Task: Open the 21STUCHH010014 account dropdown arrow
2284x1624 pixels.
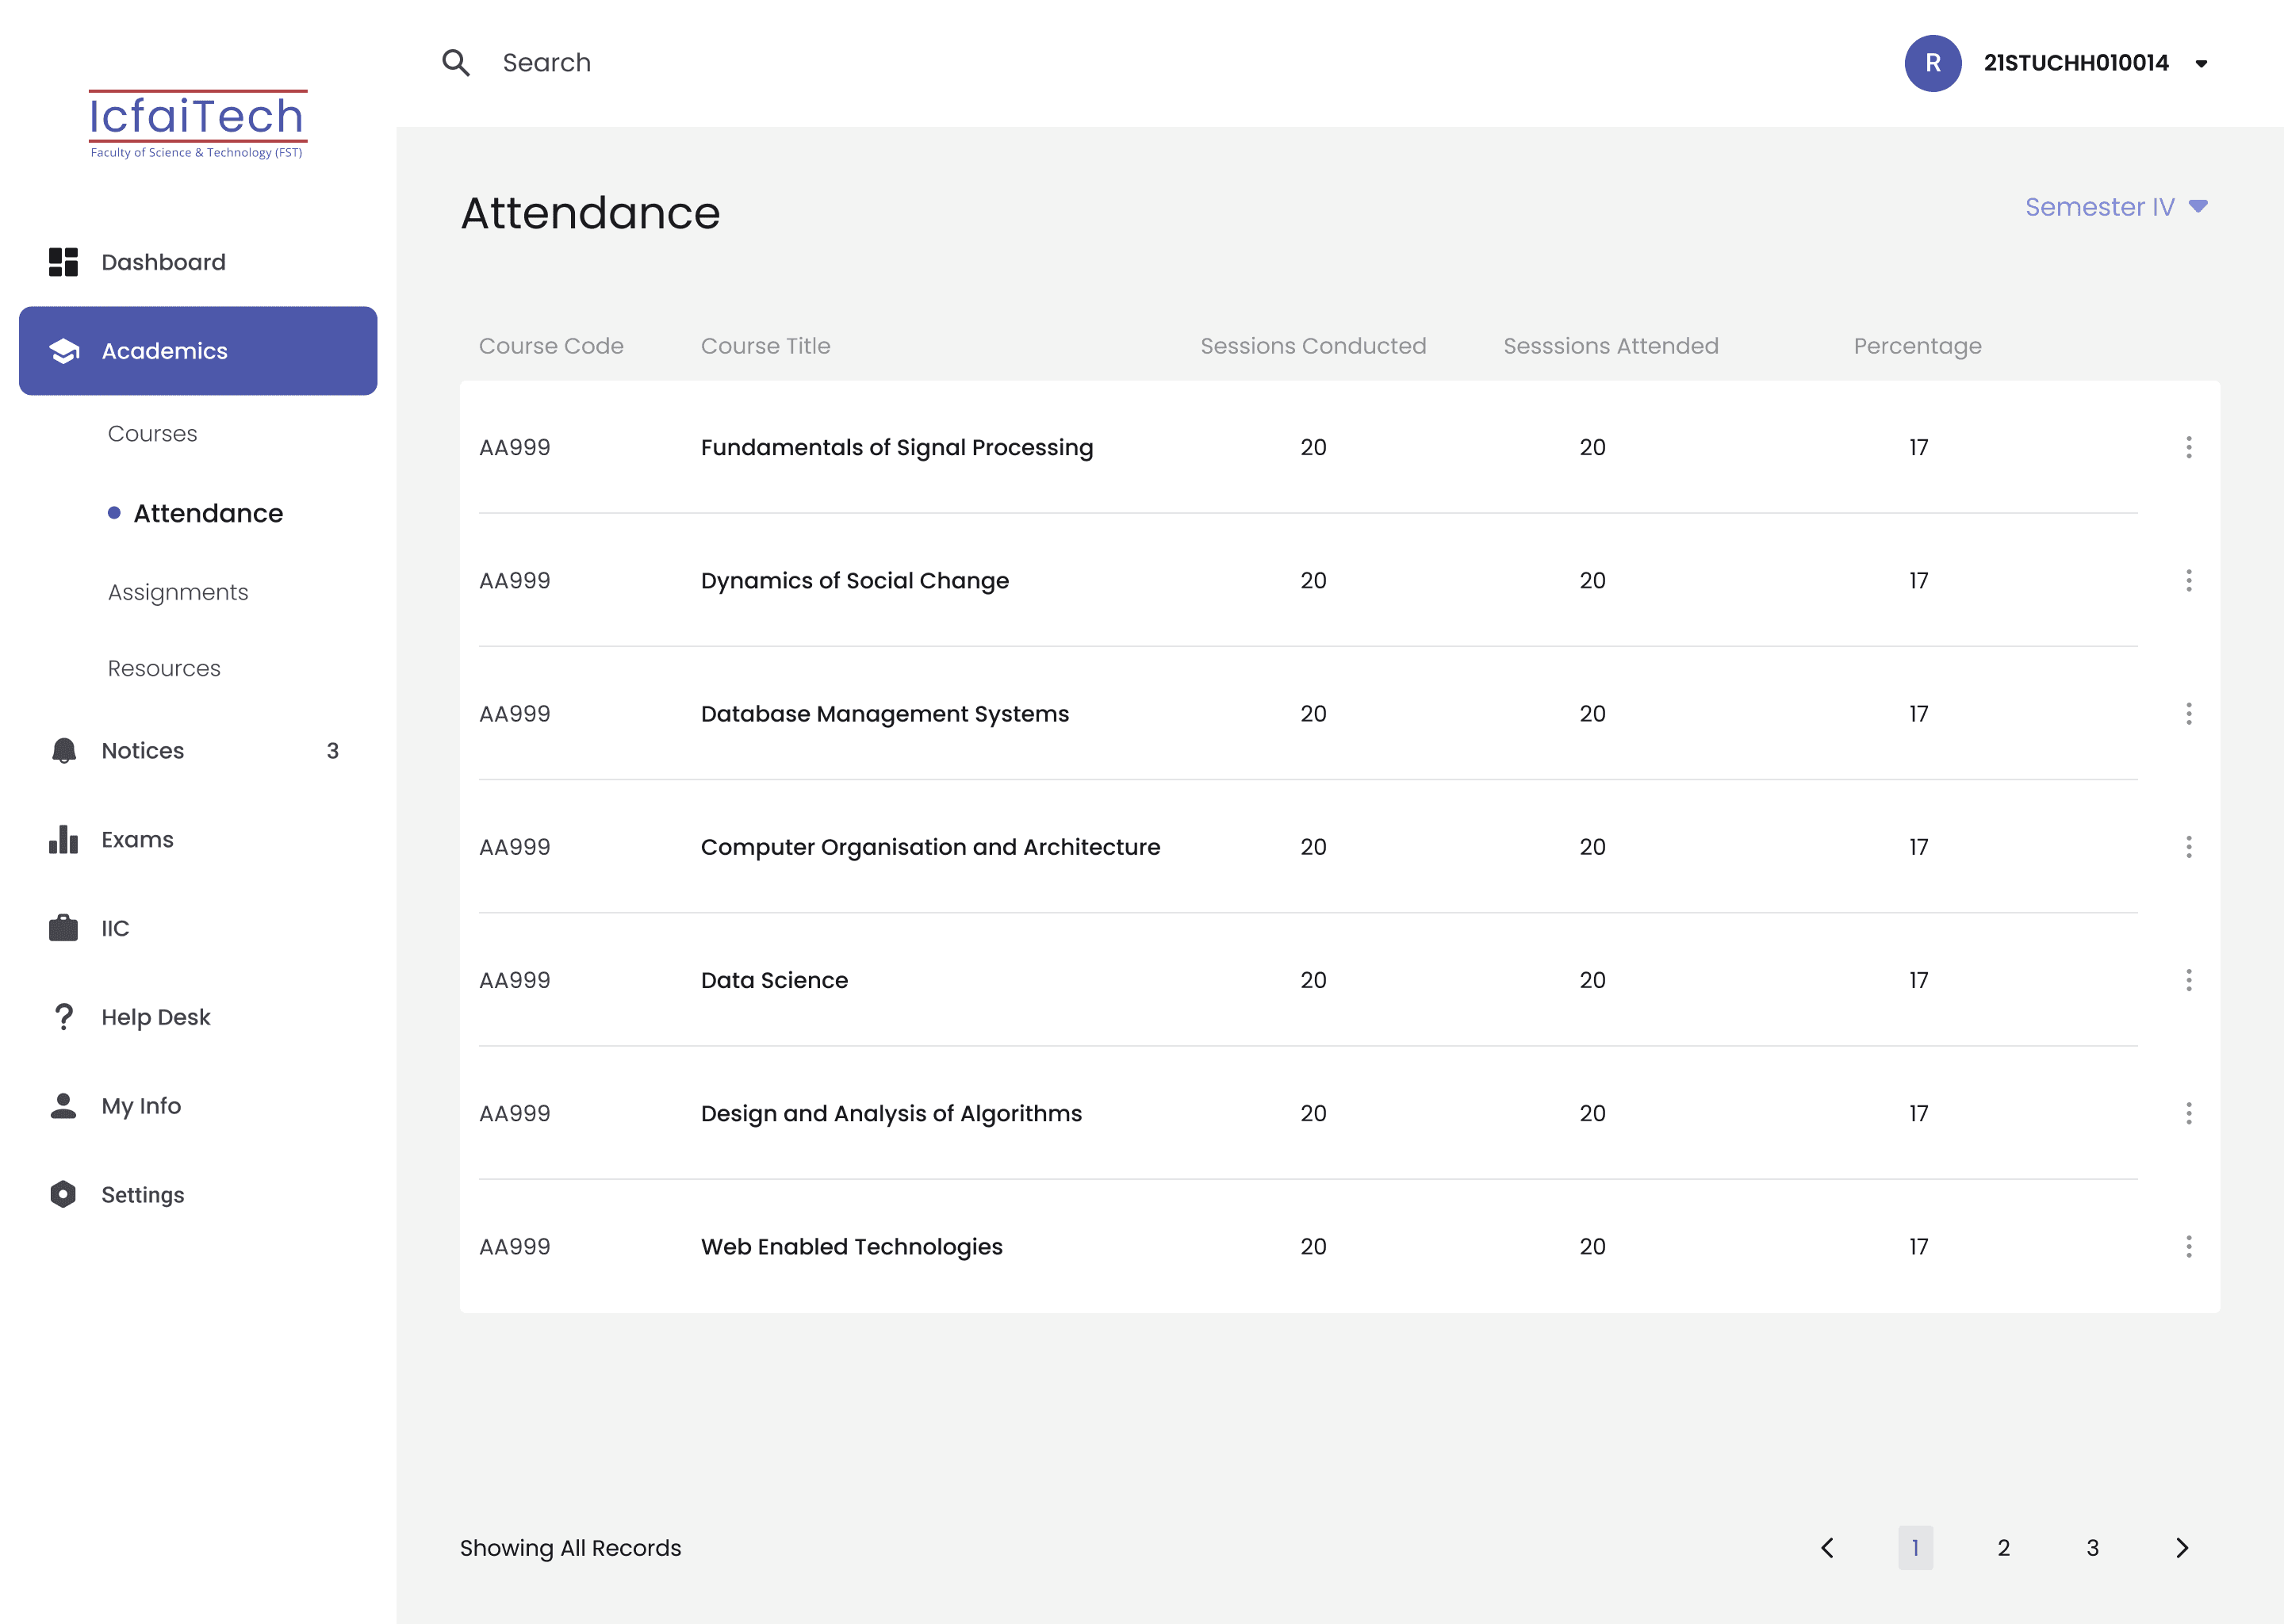Action: point(2201,64)
